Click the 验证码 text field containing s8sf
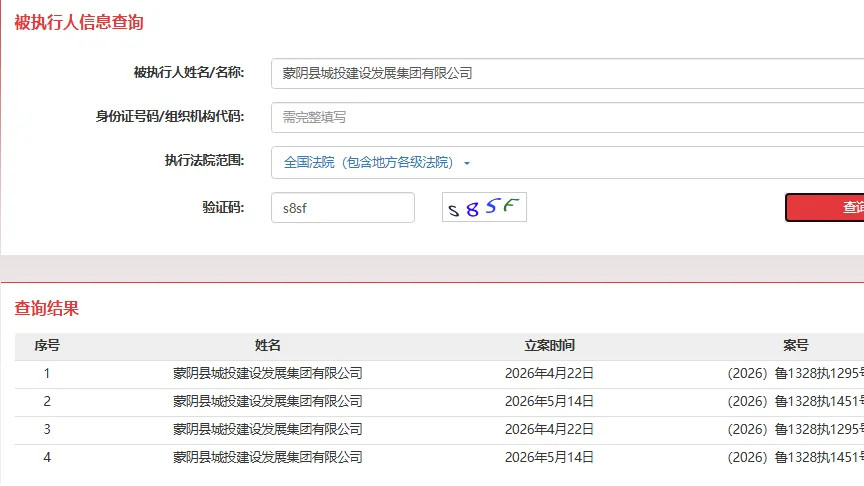This screenshot has width=864, height=486. [343, 208]
